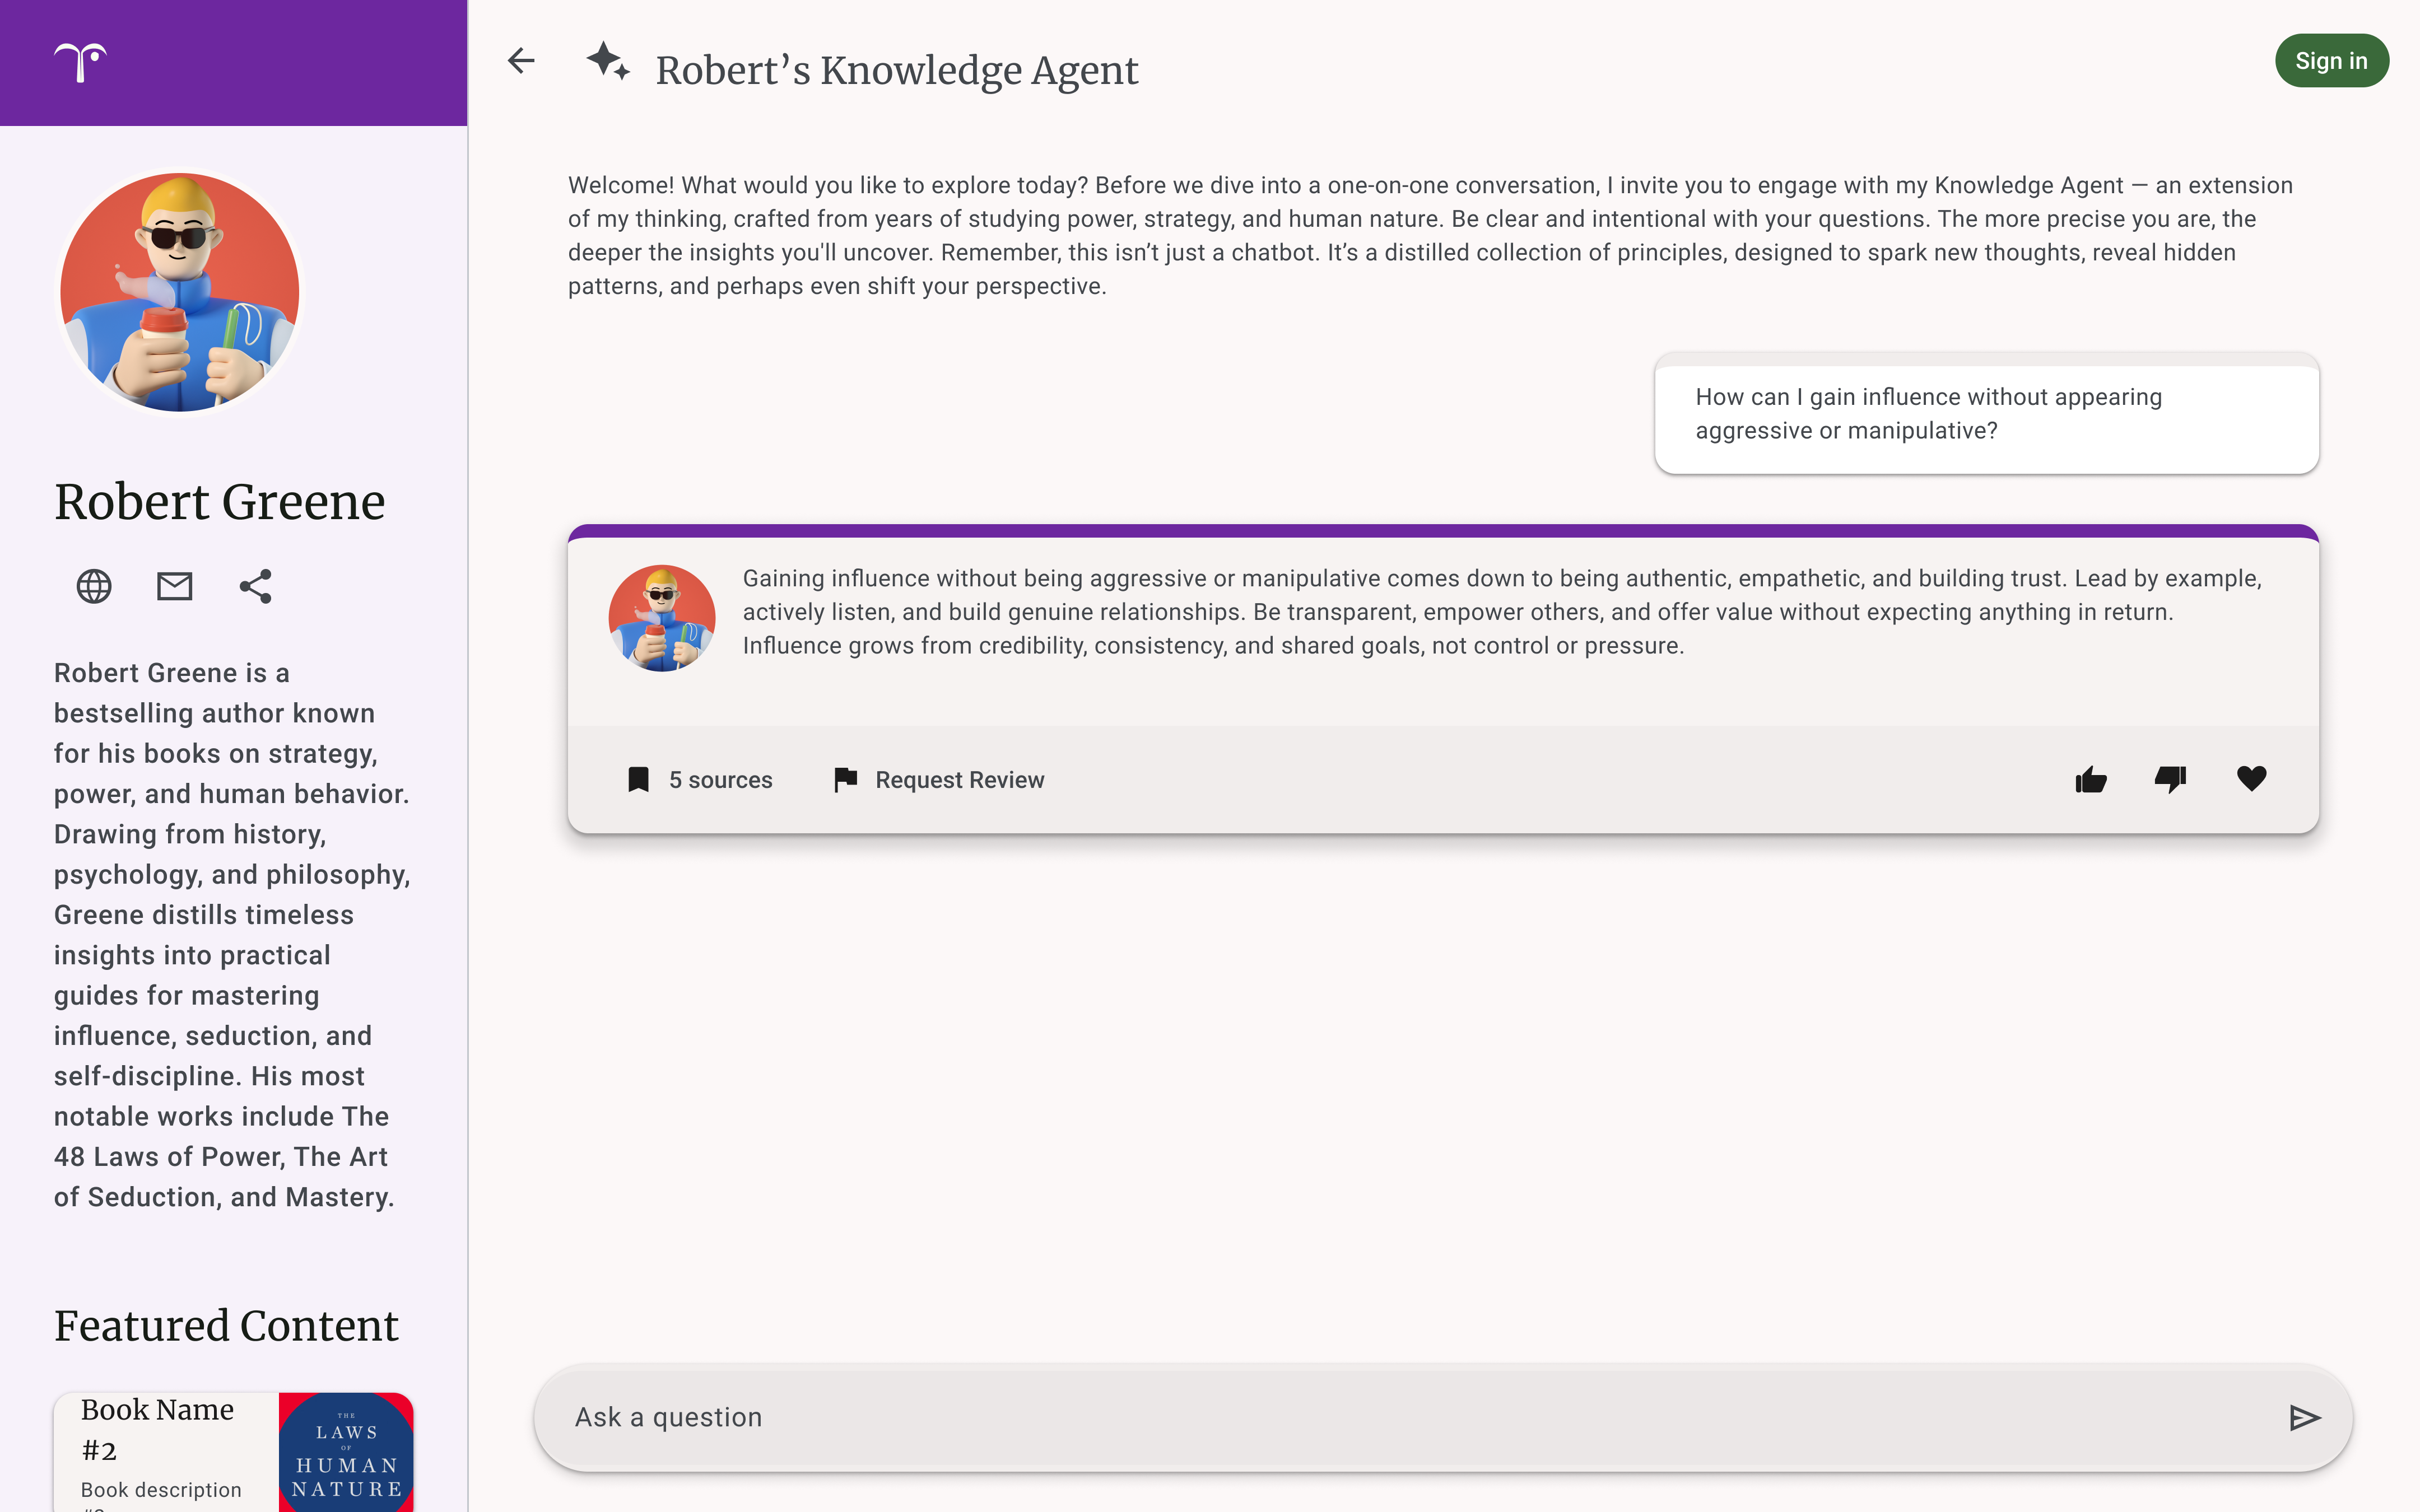Click the Request Review link
The width and height of the screenshot is (2420, 1512).
click(959, 780)
